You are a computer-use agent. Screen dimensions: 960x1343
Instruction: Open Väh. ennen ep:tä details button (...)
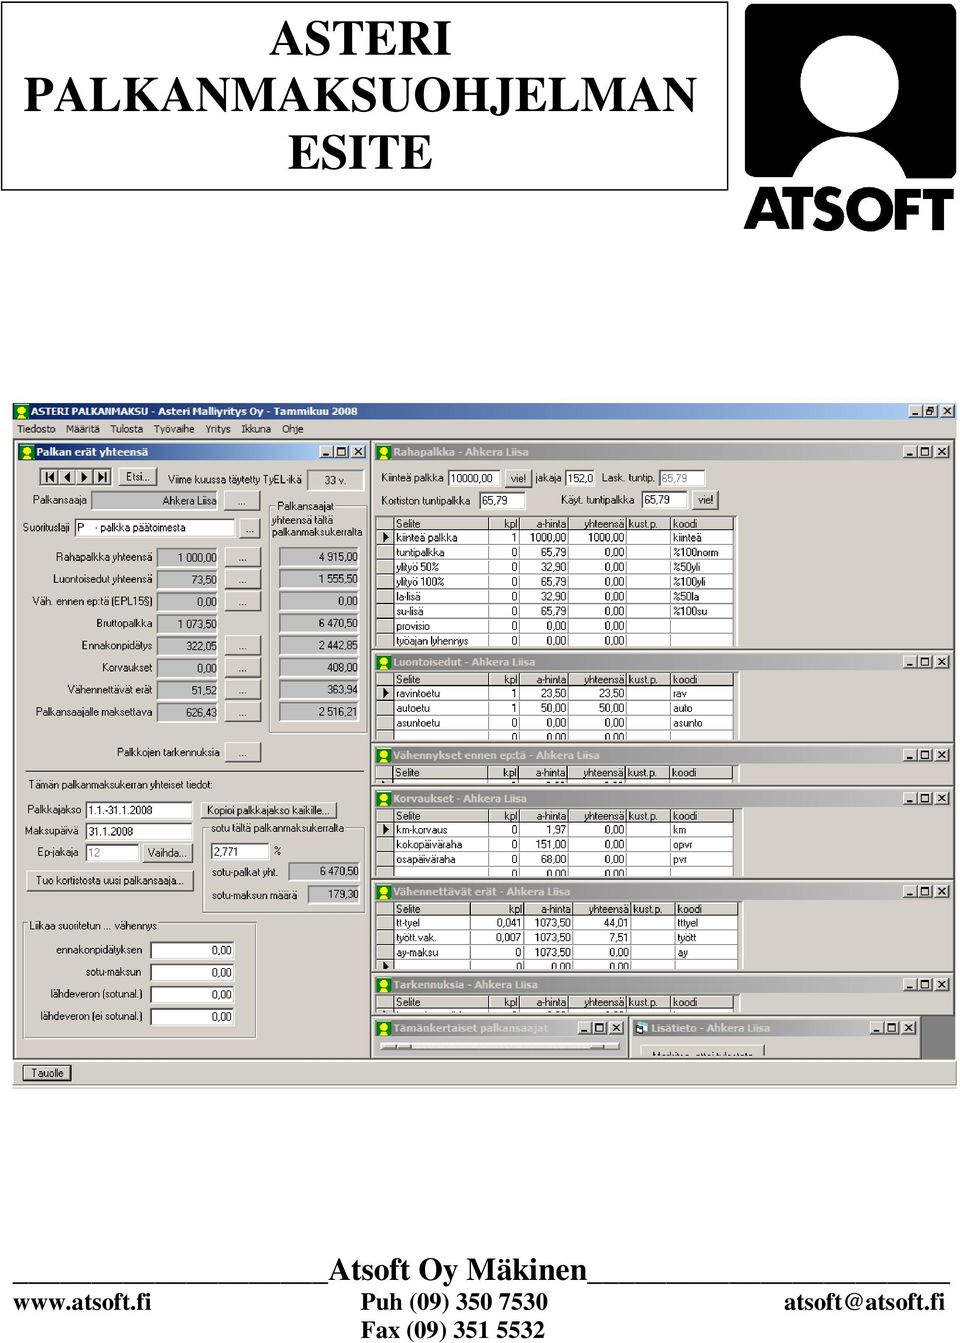(x=242, y=601)
